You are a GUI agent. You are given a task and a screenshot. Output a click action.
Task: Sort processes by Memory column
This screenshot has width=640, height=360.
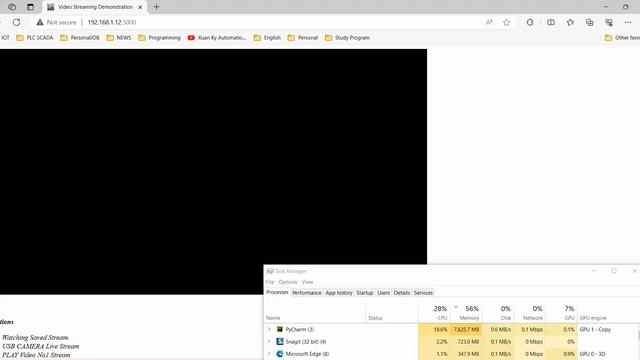point(466,313)
